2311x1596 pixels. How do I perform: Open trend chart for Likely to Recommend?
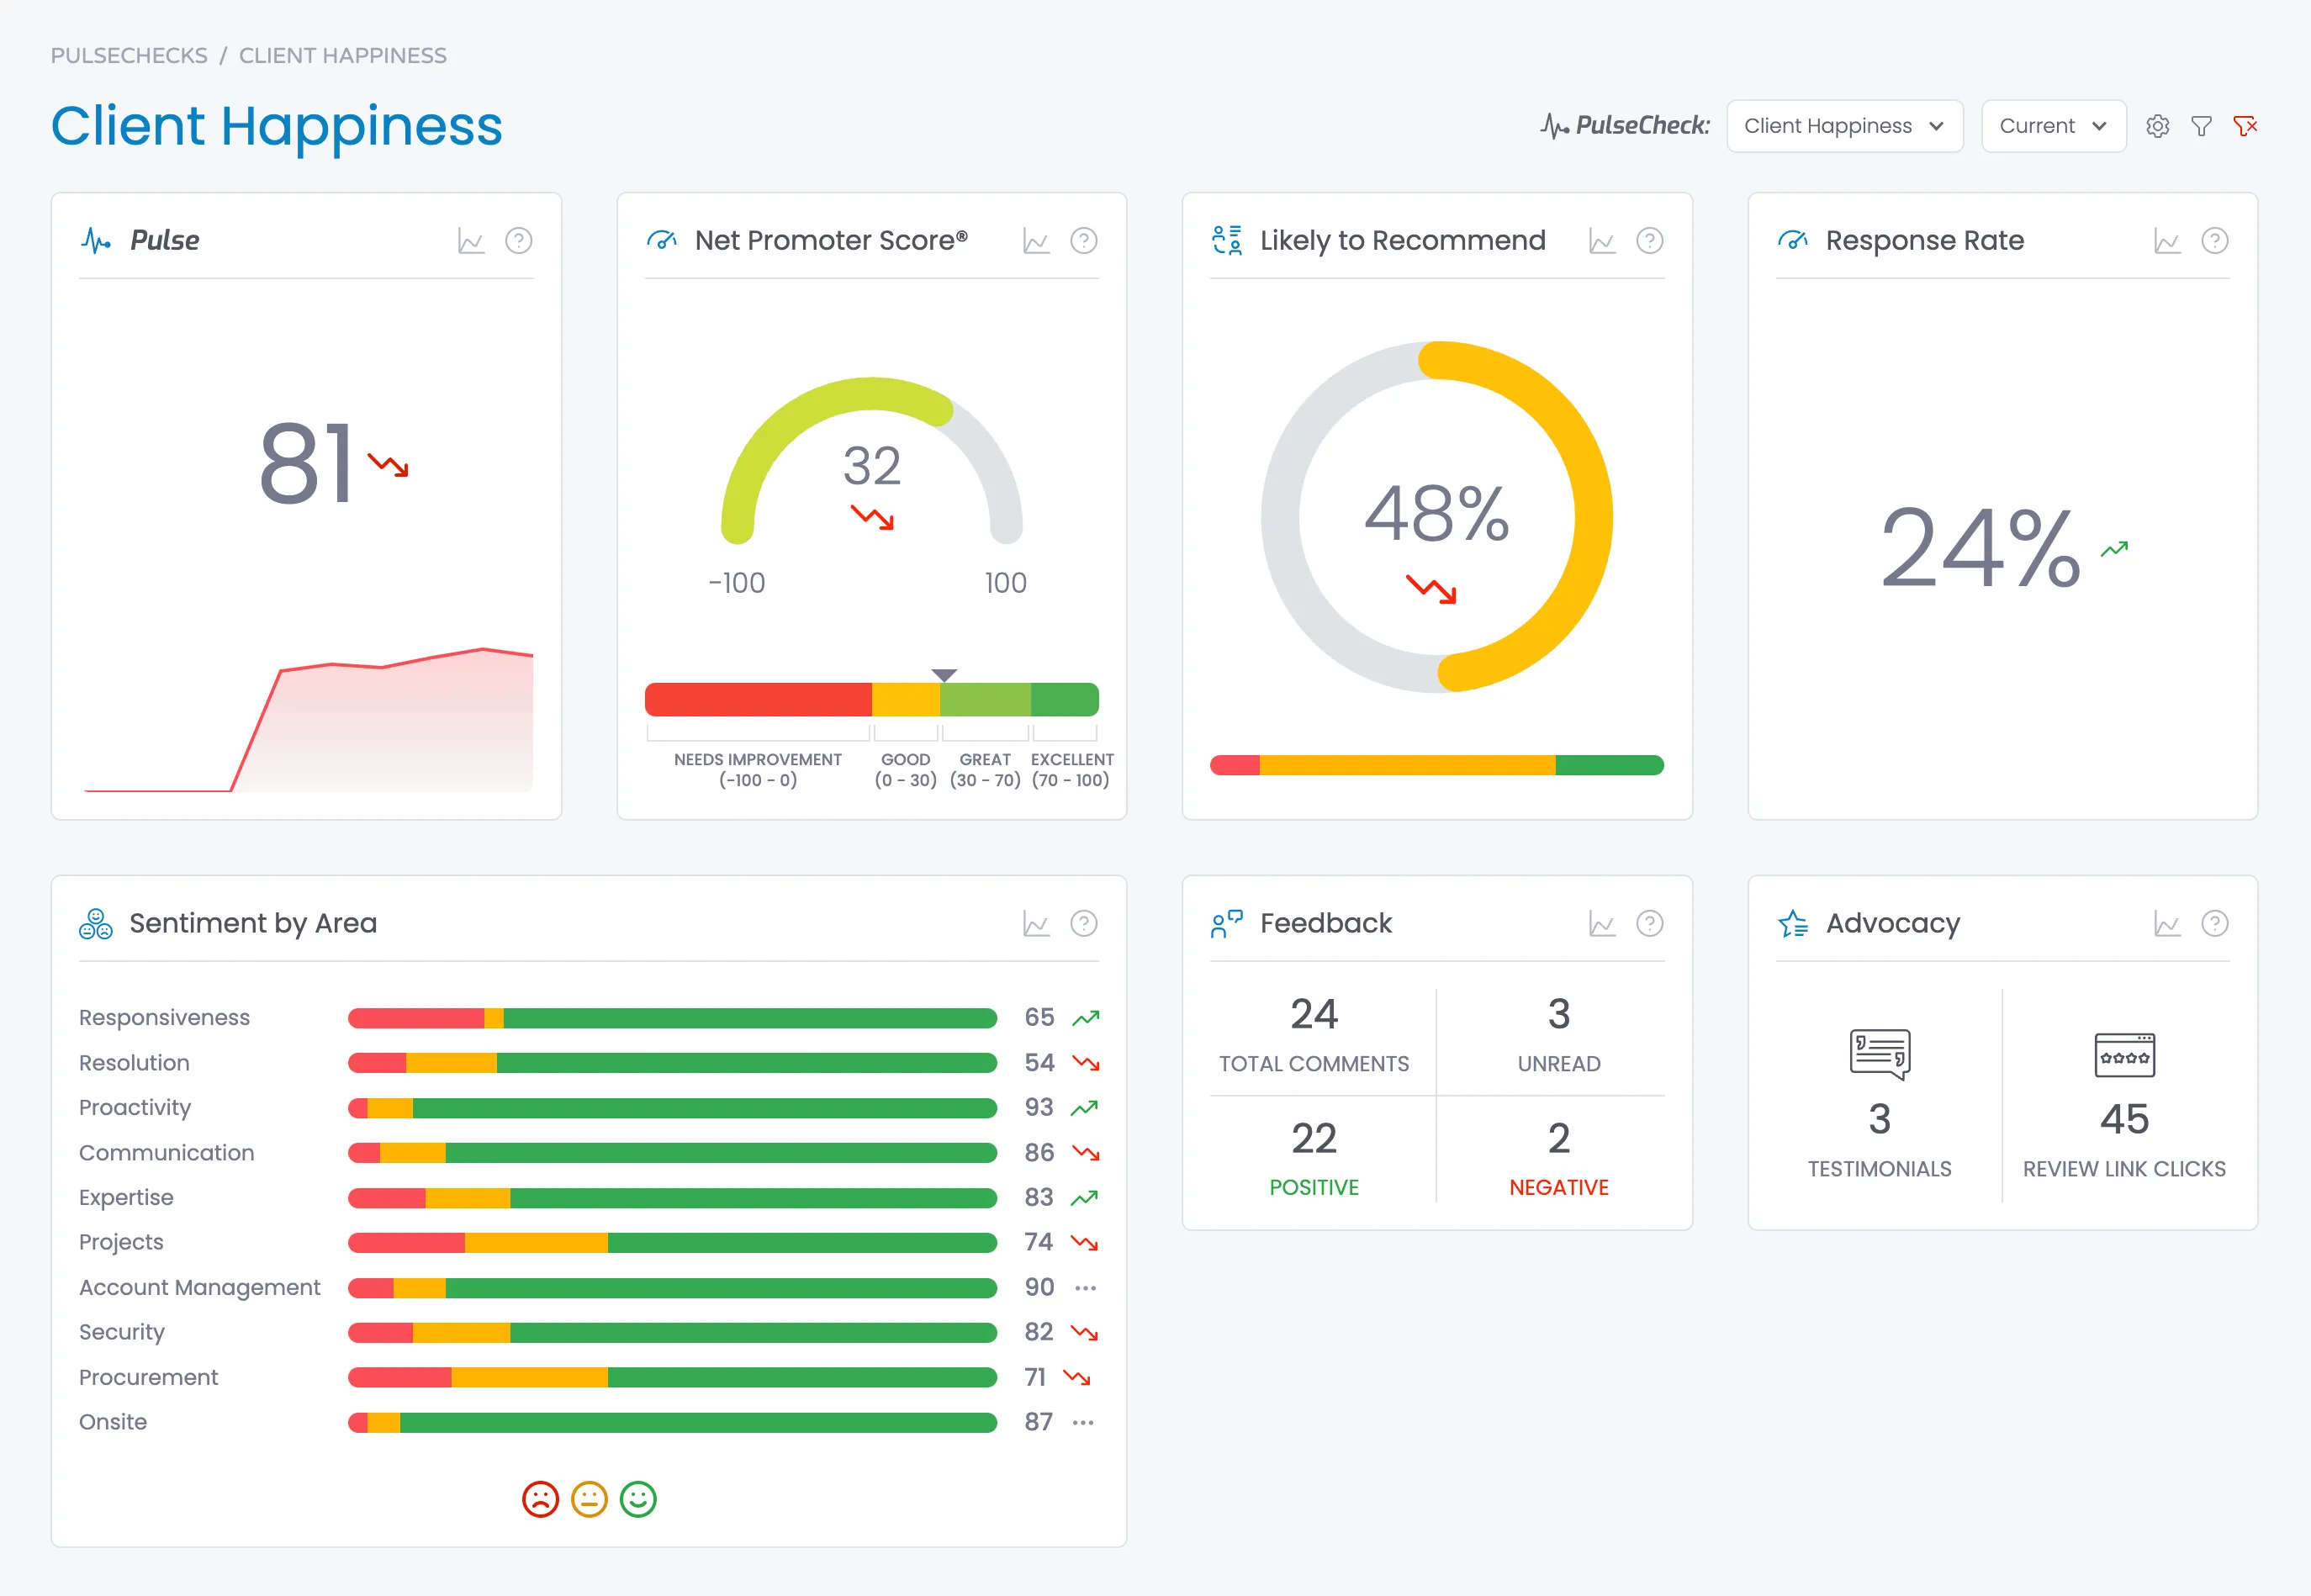[x=1602, y=241]
